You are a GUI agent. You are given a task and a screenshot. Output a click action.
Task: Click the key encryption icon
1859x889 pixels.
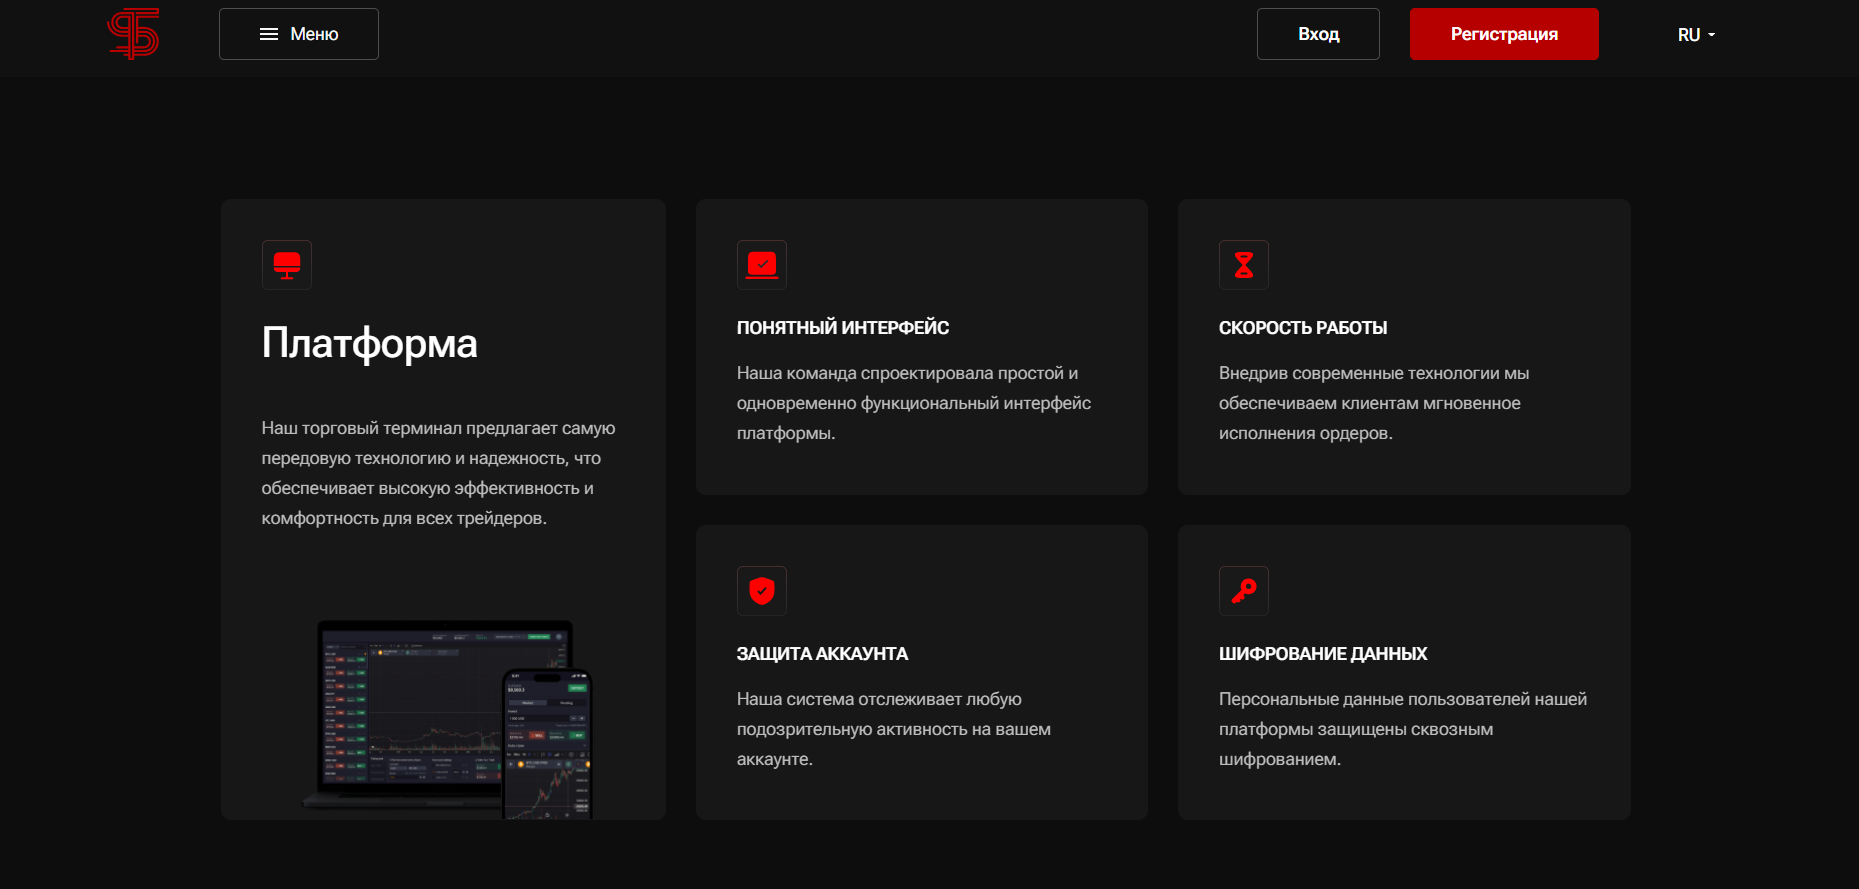point(1244,591)
